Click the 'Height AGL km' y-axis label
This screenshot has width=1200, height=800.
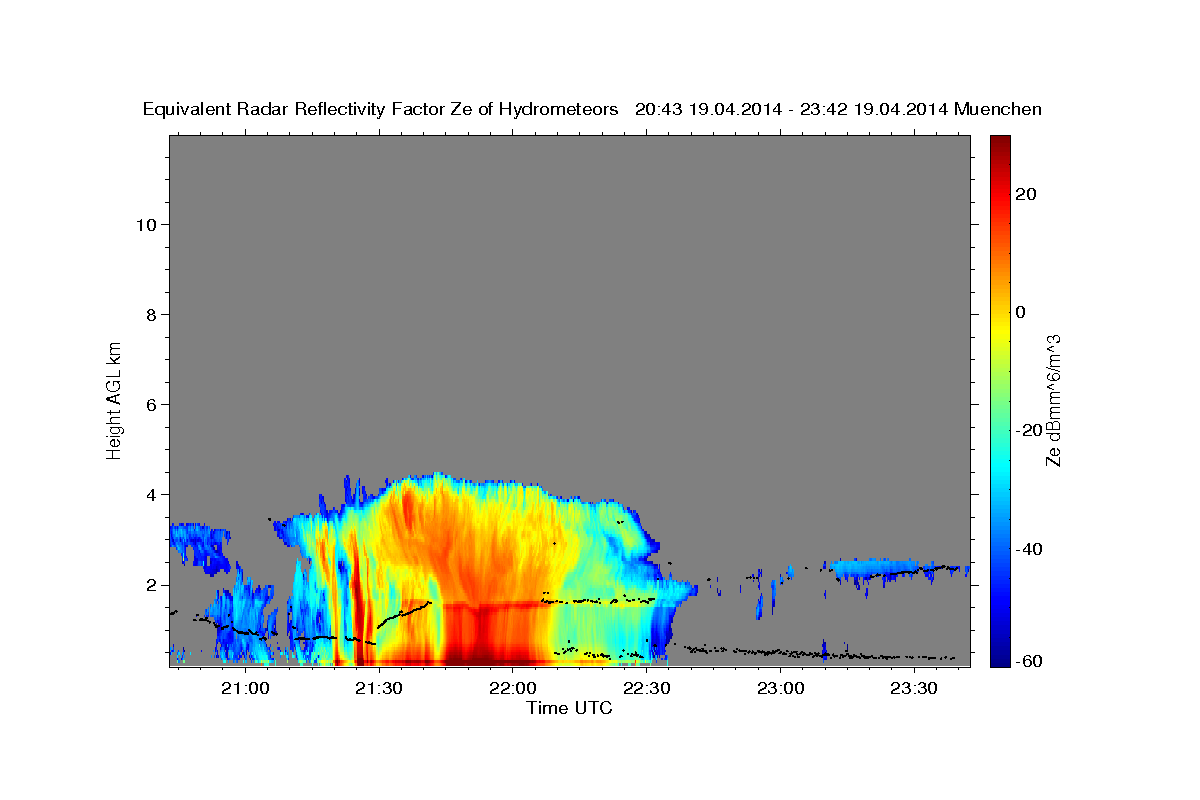114,399
